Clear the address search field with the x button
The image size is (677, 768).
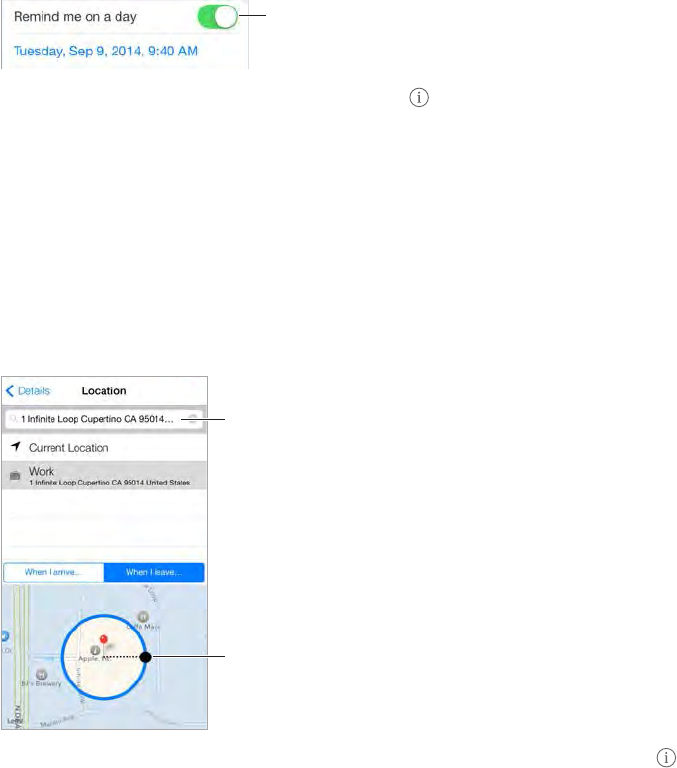coord(193,419)
